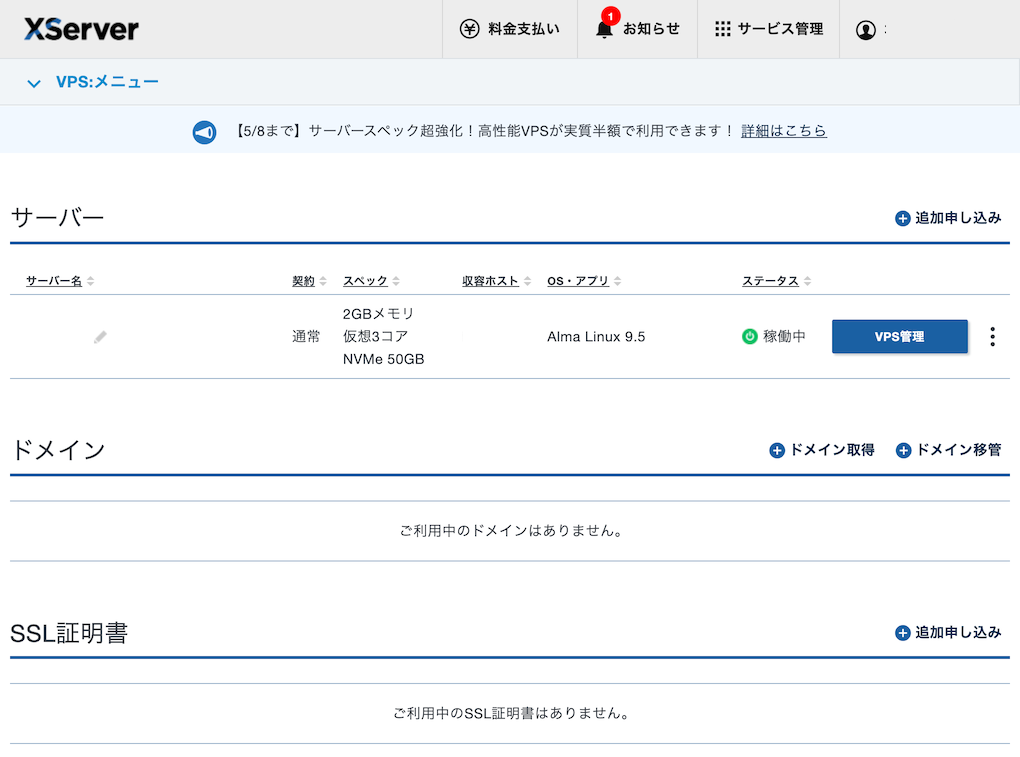Sort by サーバー名 column
The image size is (1020, 757).
[60, 281]
